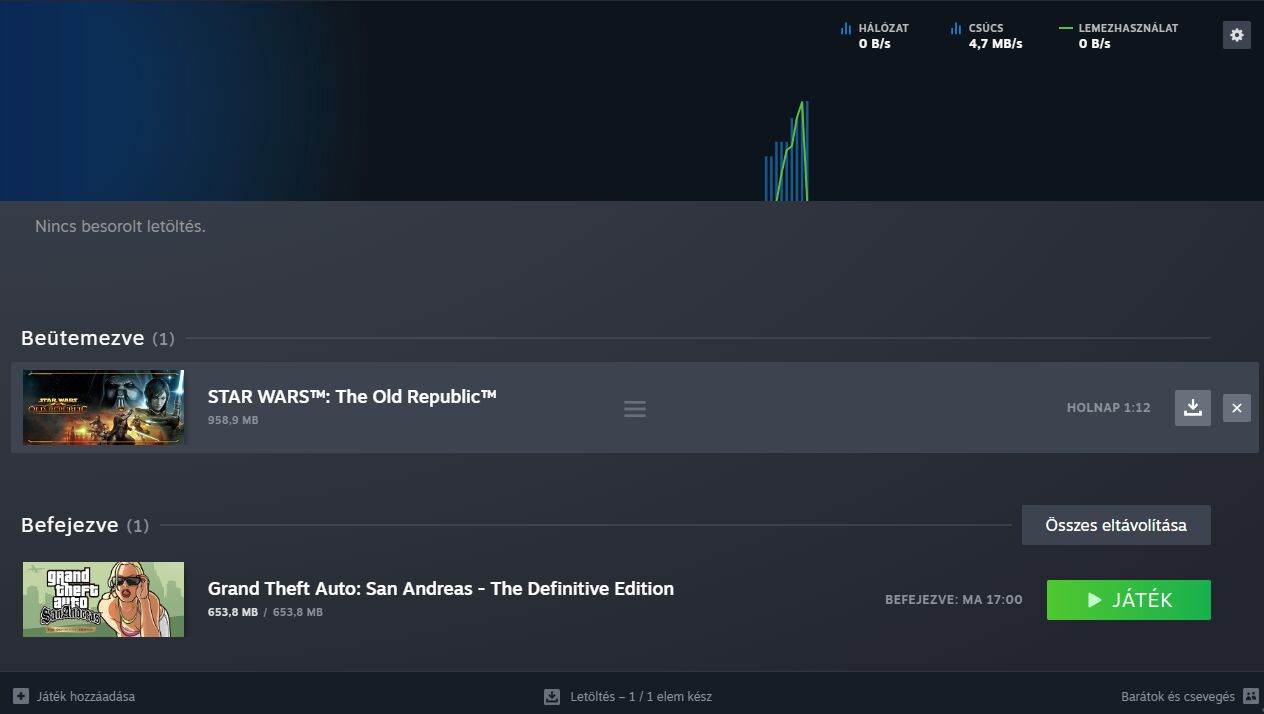Start the Star Wars download now
1264x714 pixels.
[x=1193, y=408]
